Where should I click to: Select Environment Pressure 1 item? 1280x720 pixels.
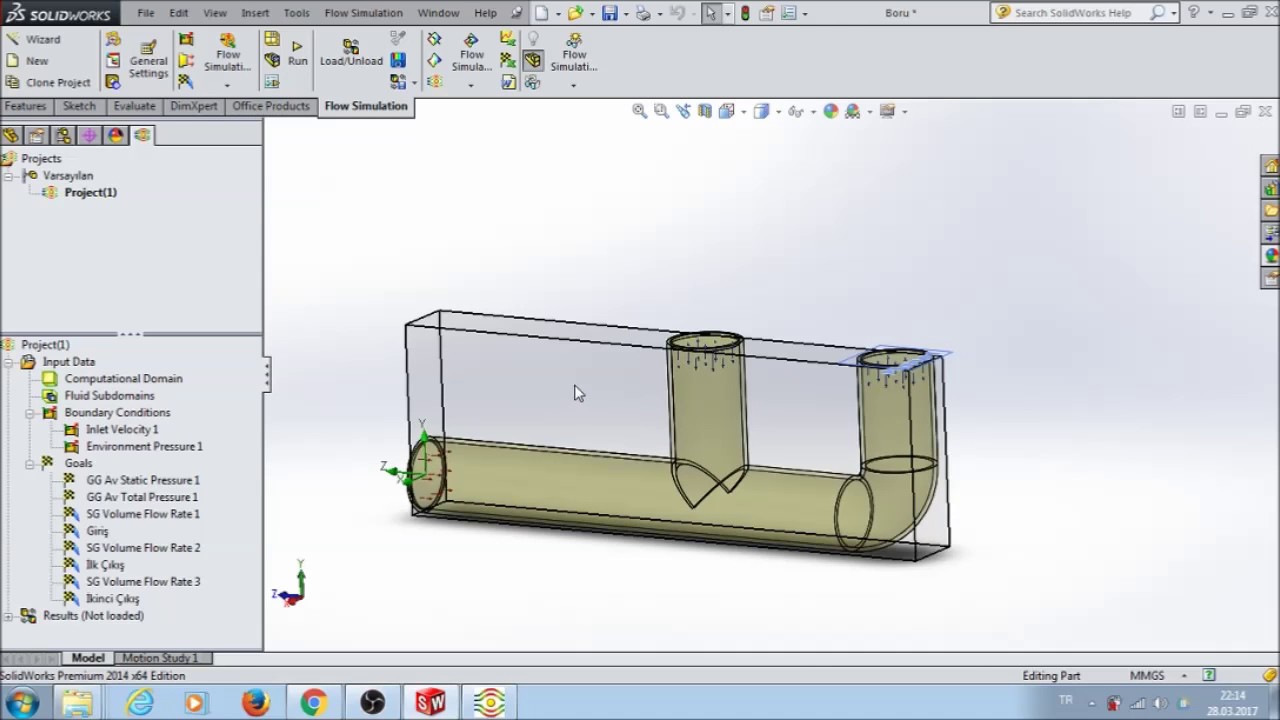[x=144, y=447]
